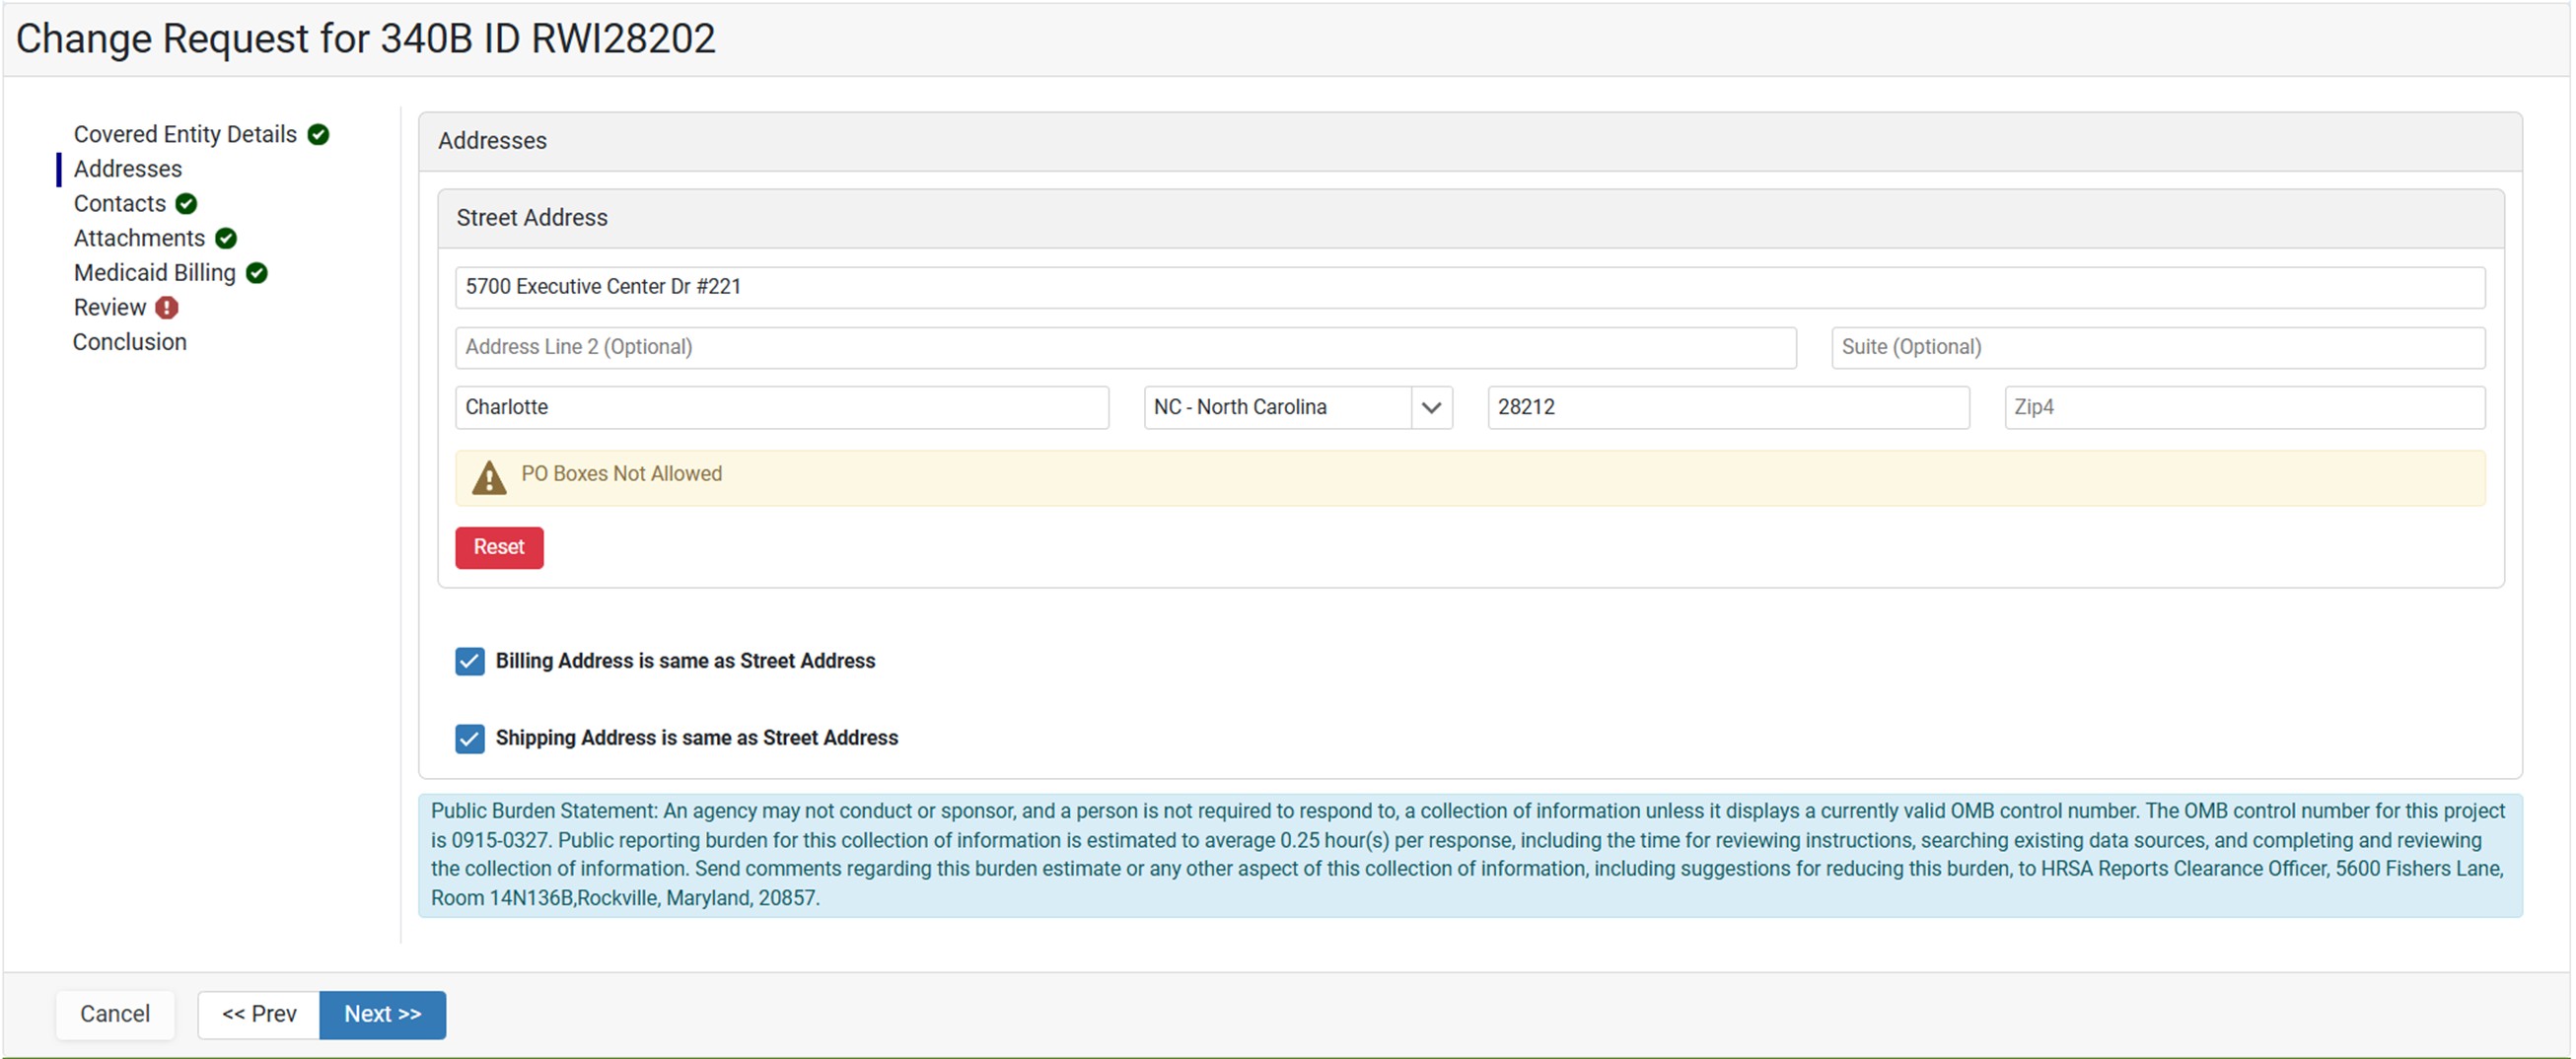Image resolution: width=2576 pixels, height=1059 pixels.
Task: Cancel the change request
Action: [115, 1014]
